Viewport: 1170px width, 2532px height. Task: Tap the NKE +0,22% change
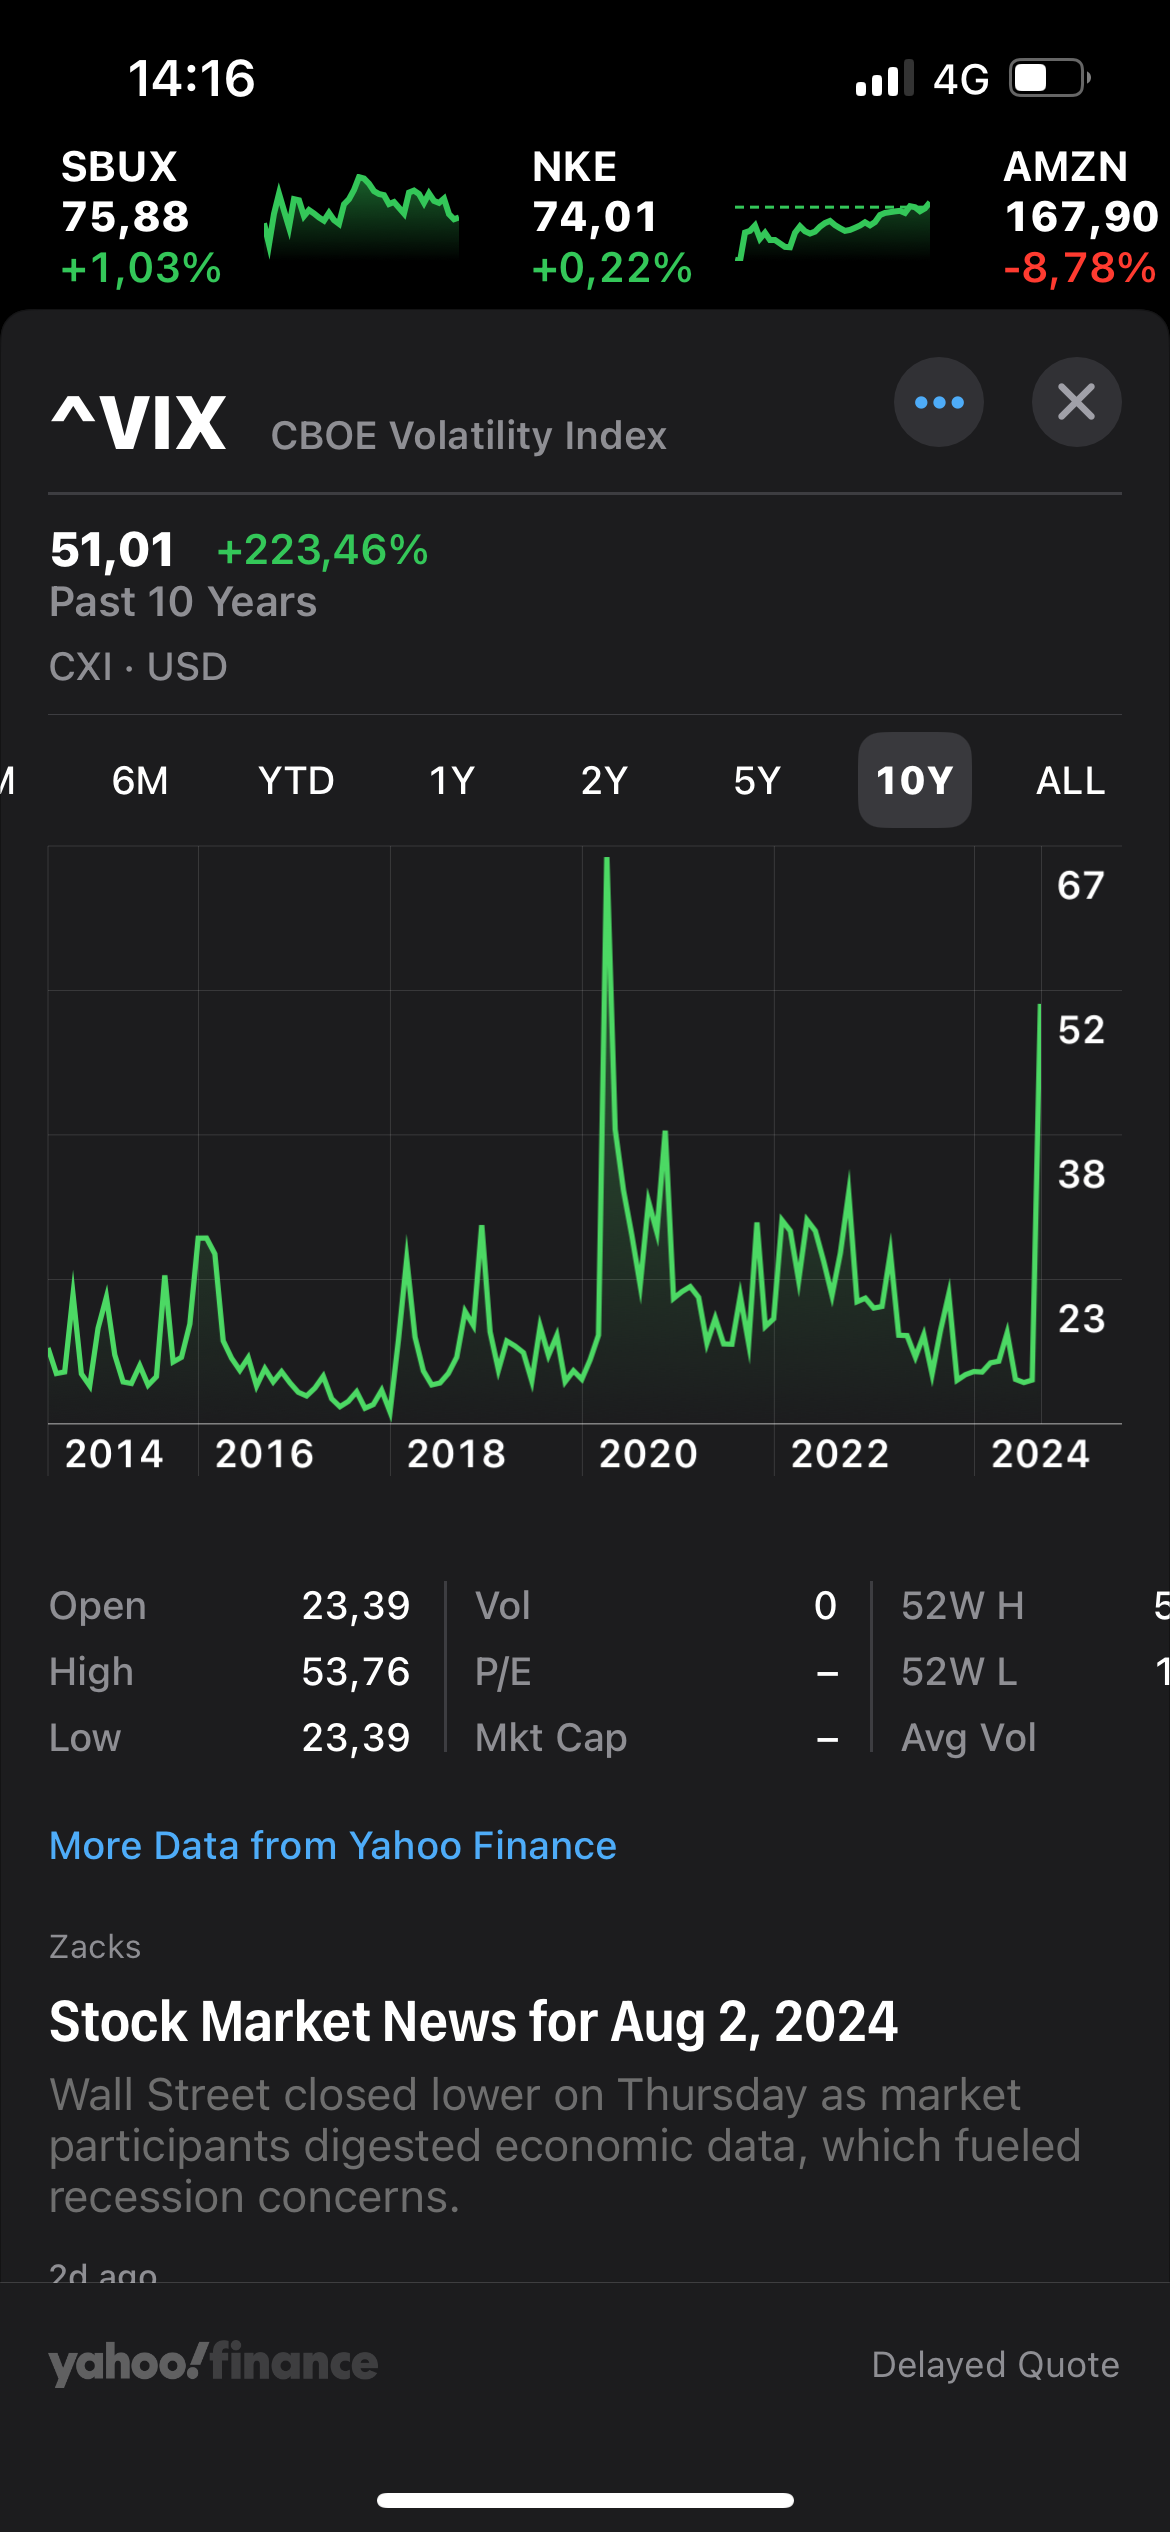coord(612,268)
